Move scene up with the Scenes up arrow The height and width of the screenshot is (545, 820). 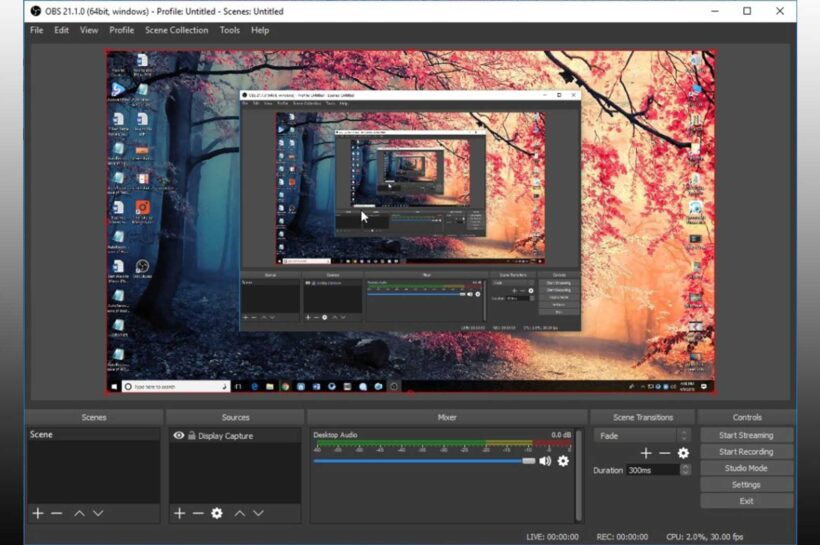pos(79,514)
